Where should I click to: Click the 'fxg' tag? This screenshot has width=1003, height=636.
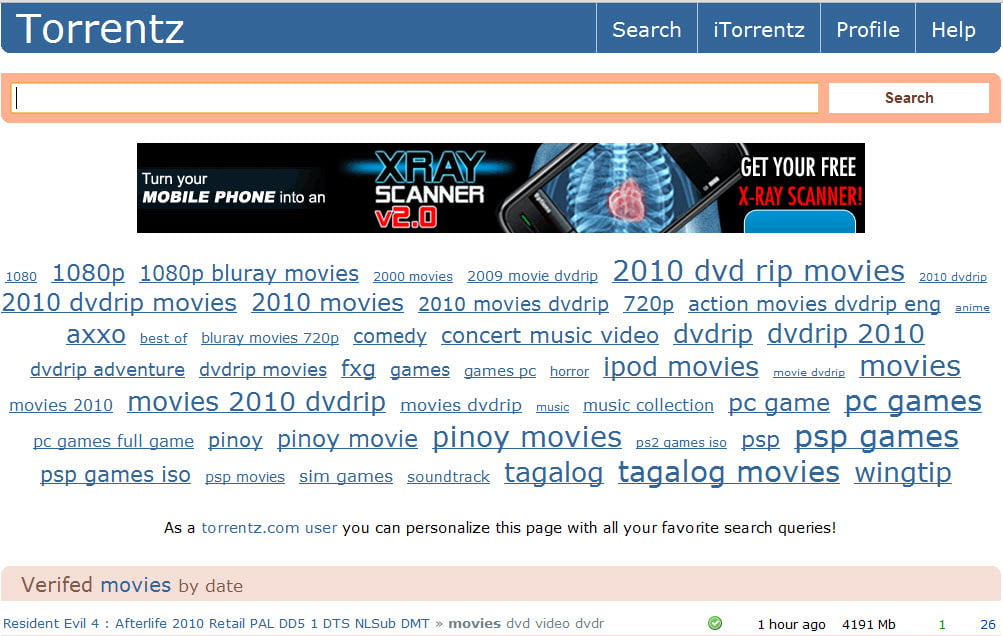(x=358, y=369)
